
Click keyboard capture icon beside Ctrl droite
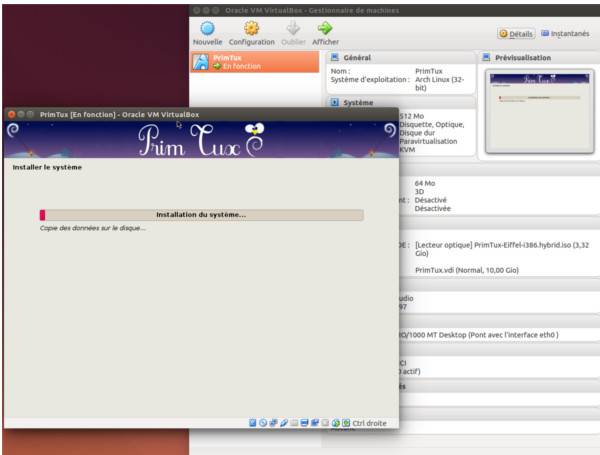[x=346, y=423]
